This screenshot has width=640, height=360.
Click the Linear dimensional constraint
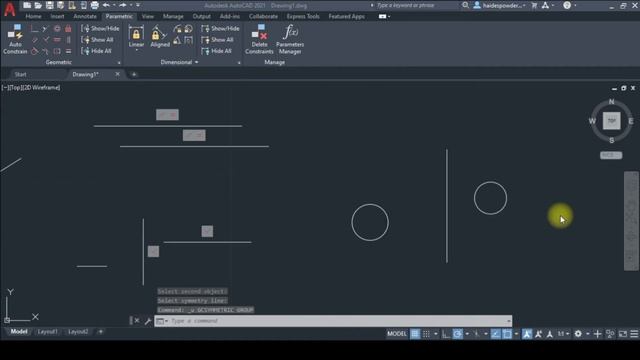click(x=136, y=37)
